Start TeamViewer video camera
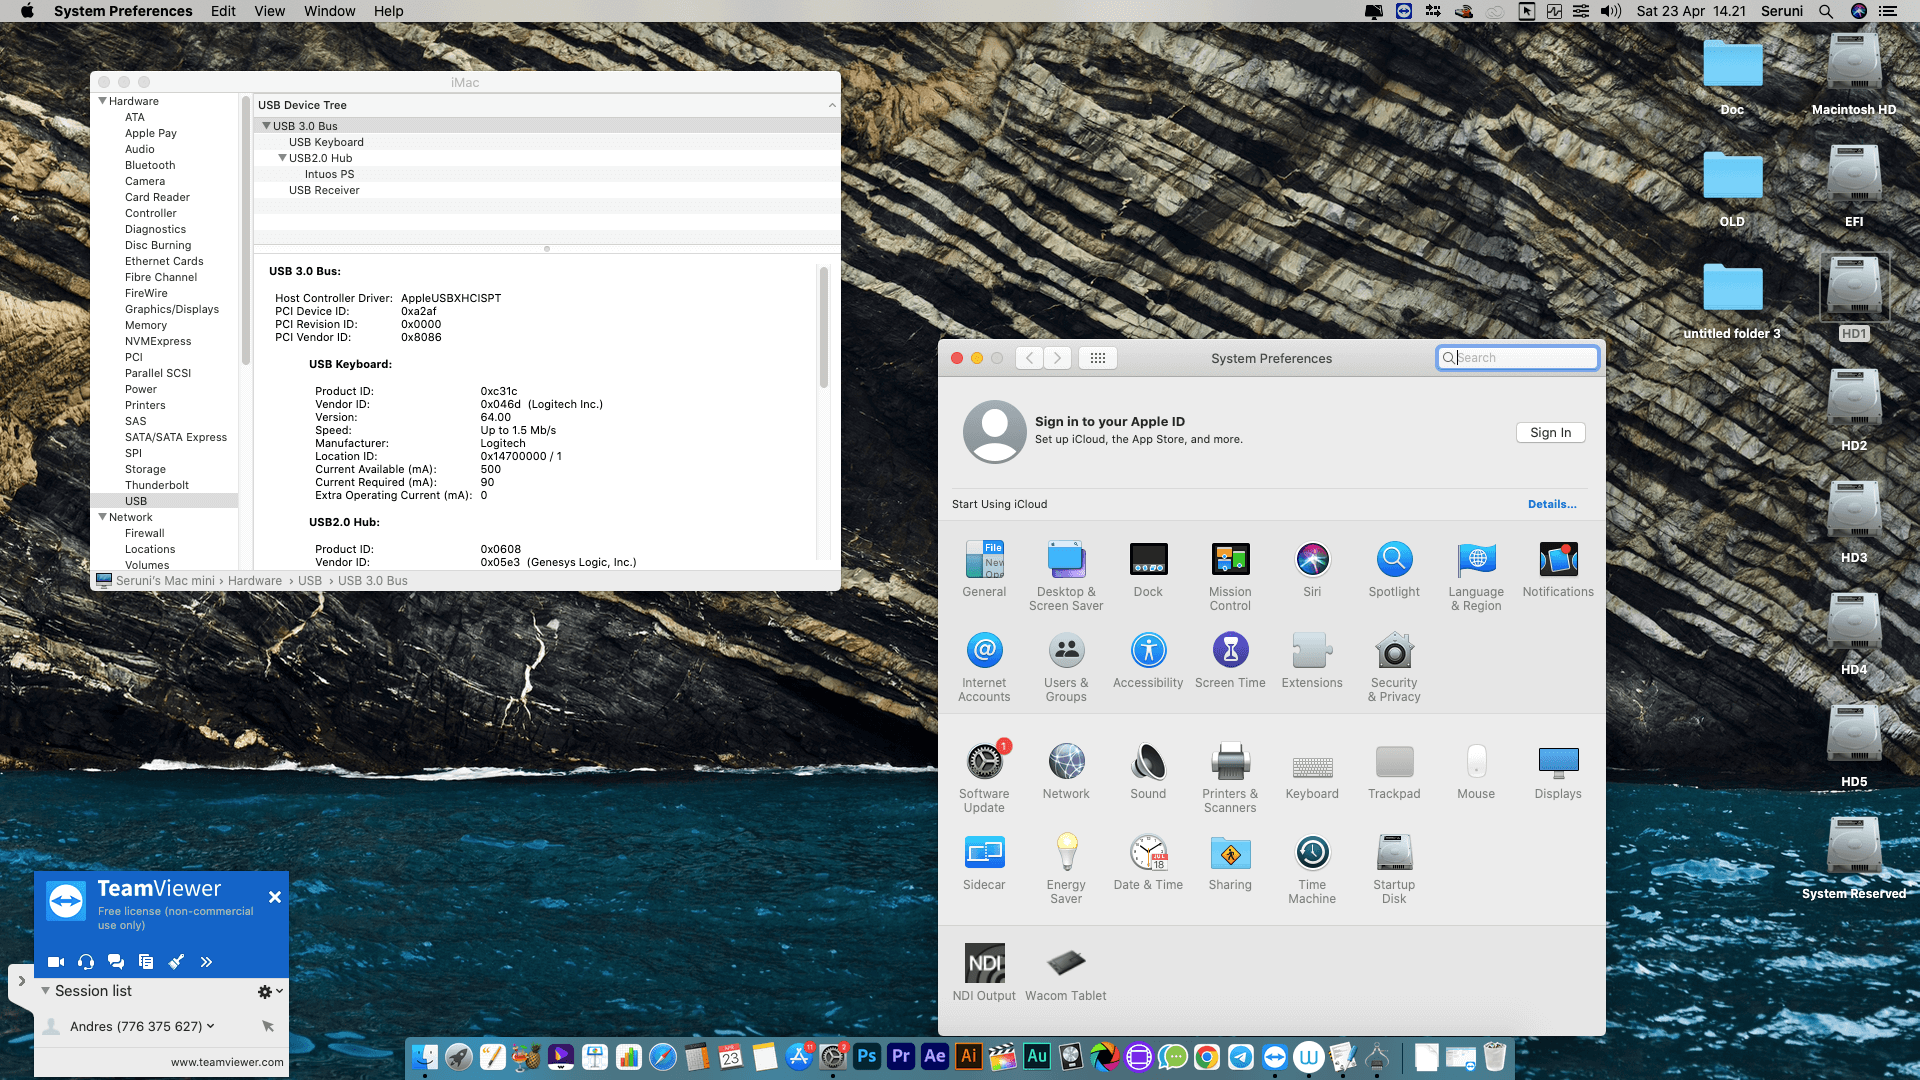The image size is (1920, 1080). pos(56,962)
